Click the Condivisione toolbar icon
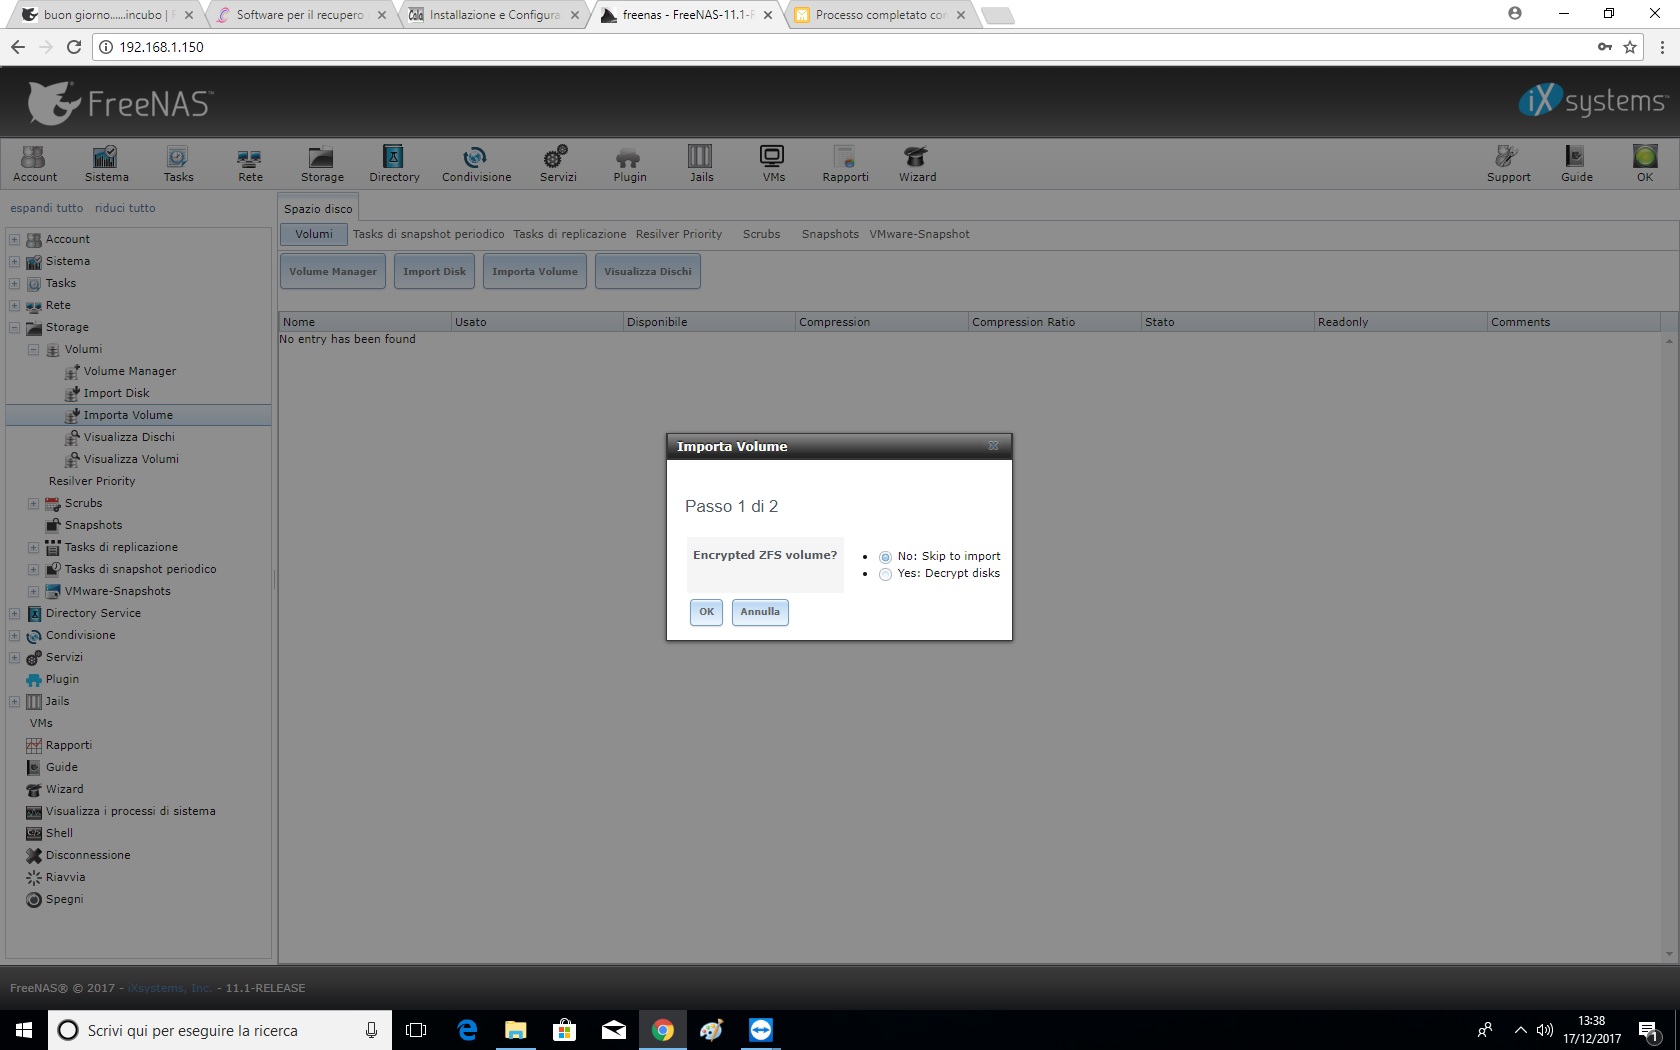 pyautogui.click(x=476, y=163)
